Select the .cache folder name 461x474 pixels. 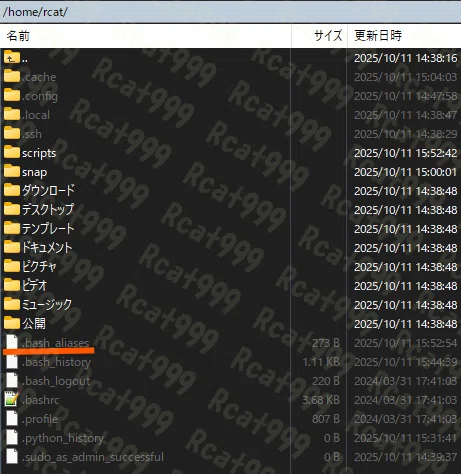tap(39, 77)
